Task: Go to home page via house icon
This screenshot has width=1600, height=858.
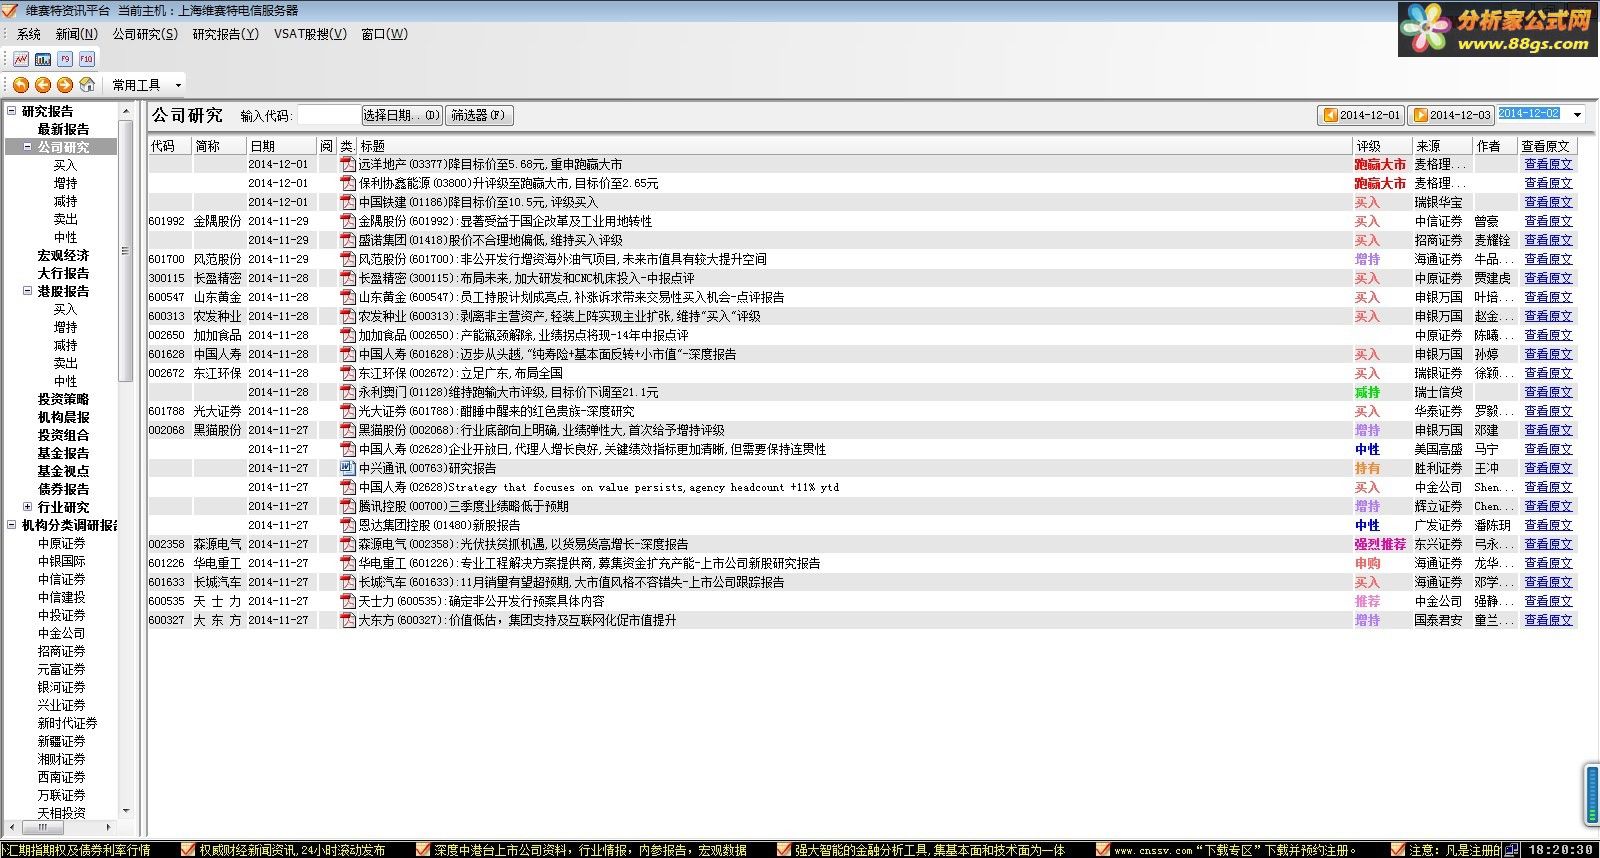Action: [x=87, y=85]
